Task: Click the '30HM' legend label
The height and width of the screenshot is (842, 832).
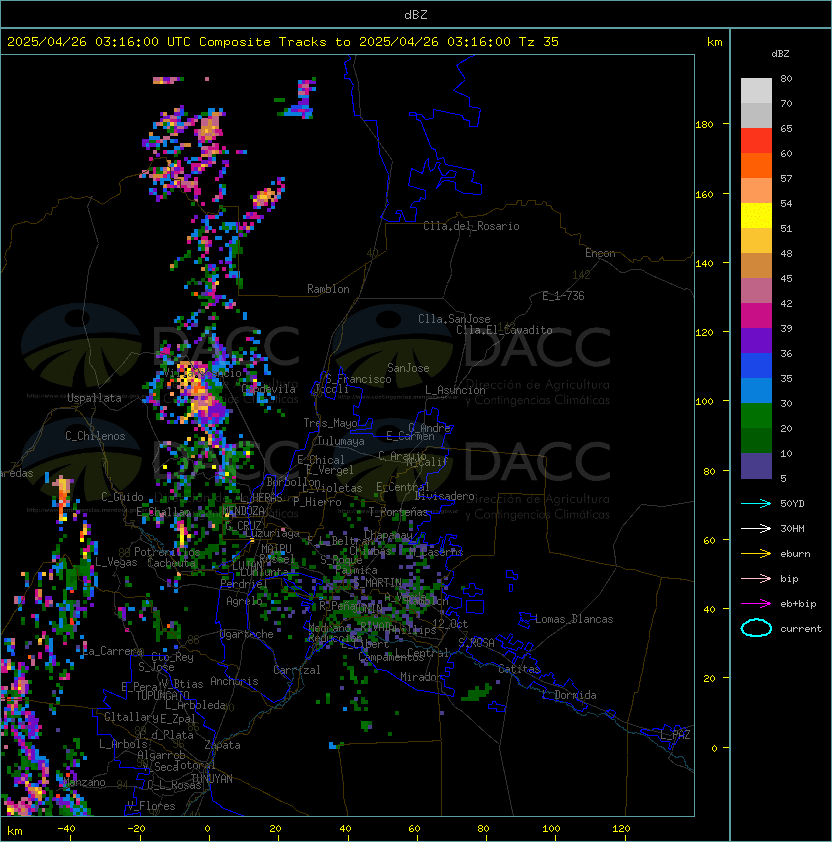Action: [792, 528]
